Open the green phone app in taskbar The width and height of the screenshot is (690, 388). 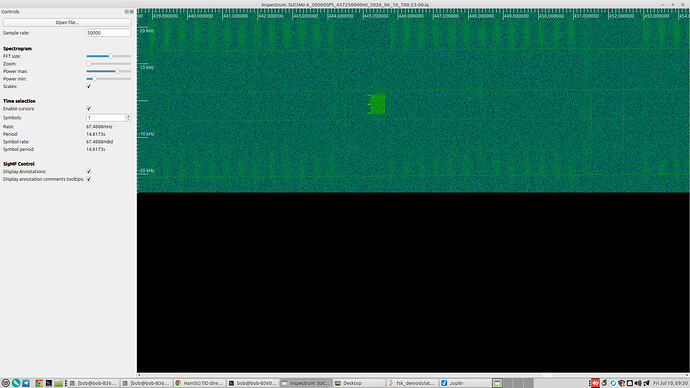(x=16, y=383)
